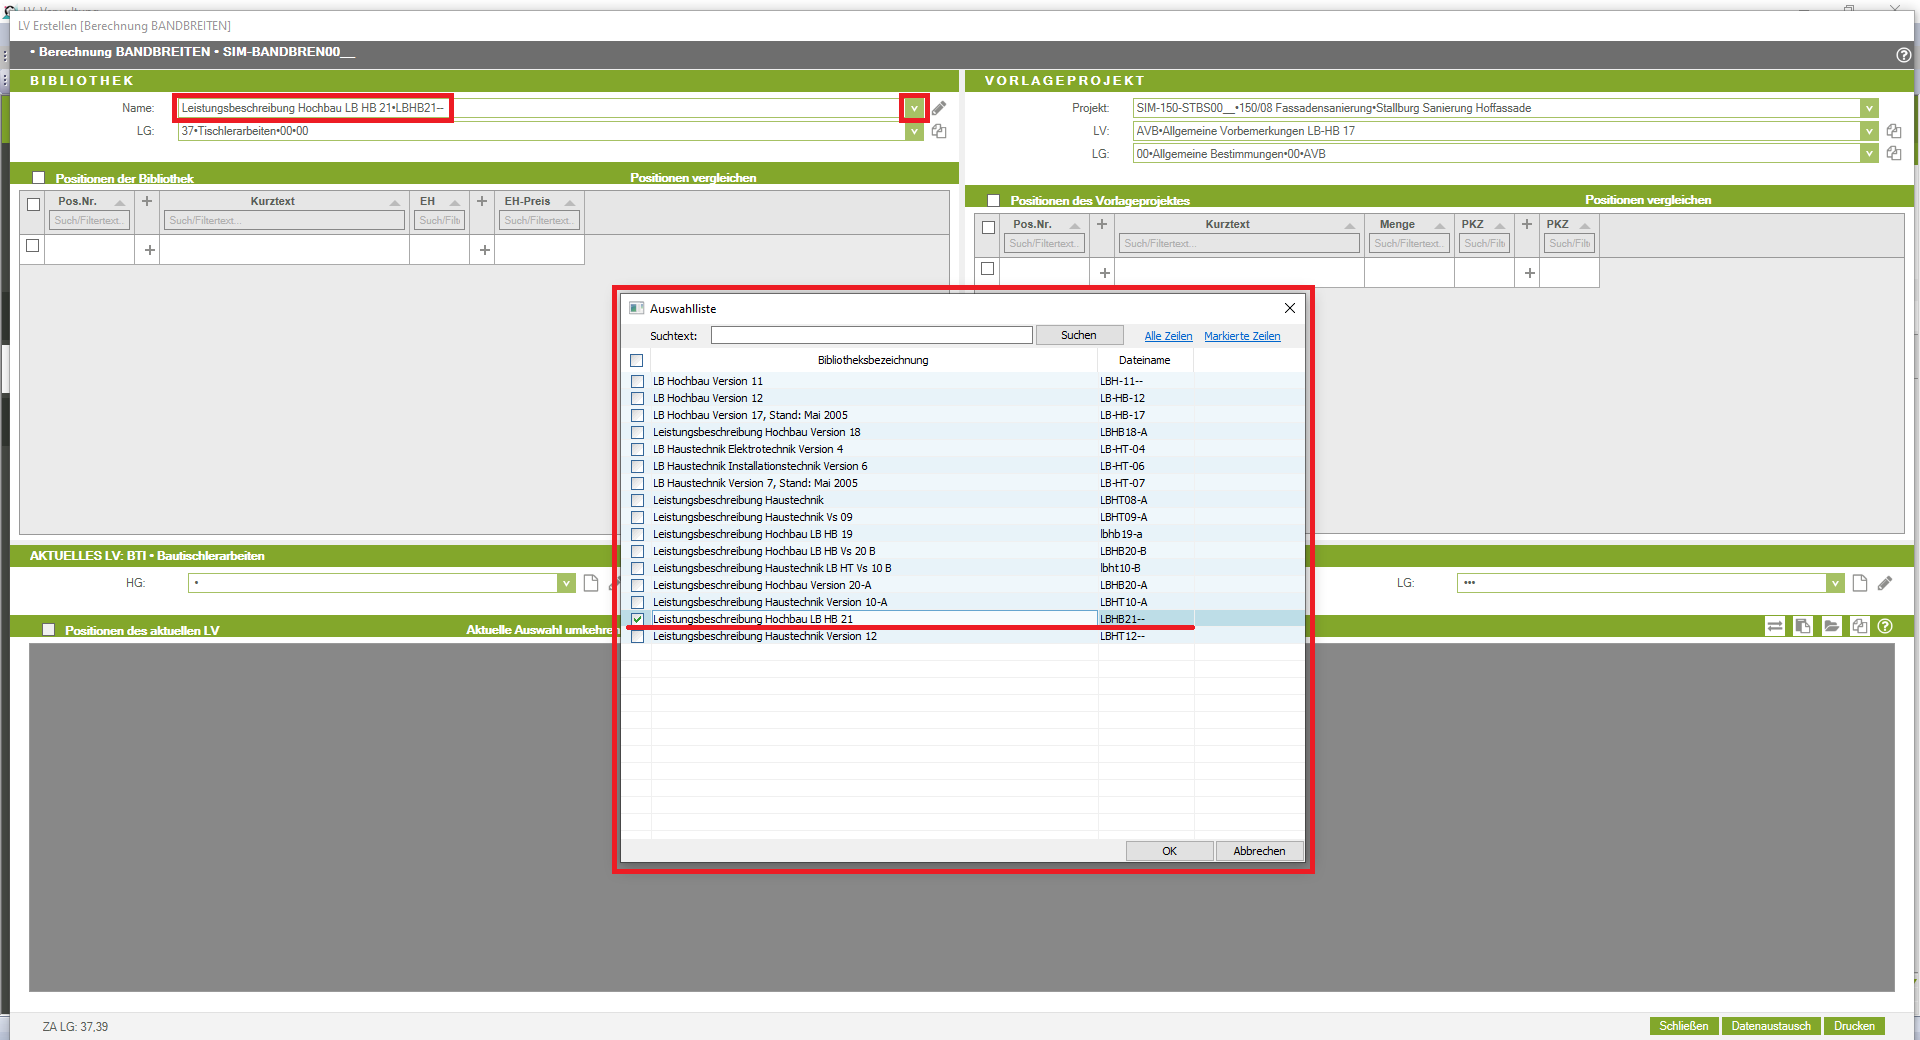Click the new document icon next to HG dropdown
The height and width of the screenshot is (1040, 1920).
coord(591,583)
